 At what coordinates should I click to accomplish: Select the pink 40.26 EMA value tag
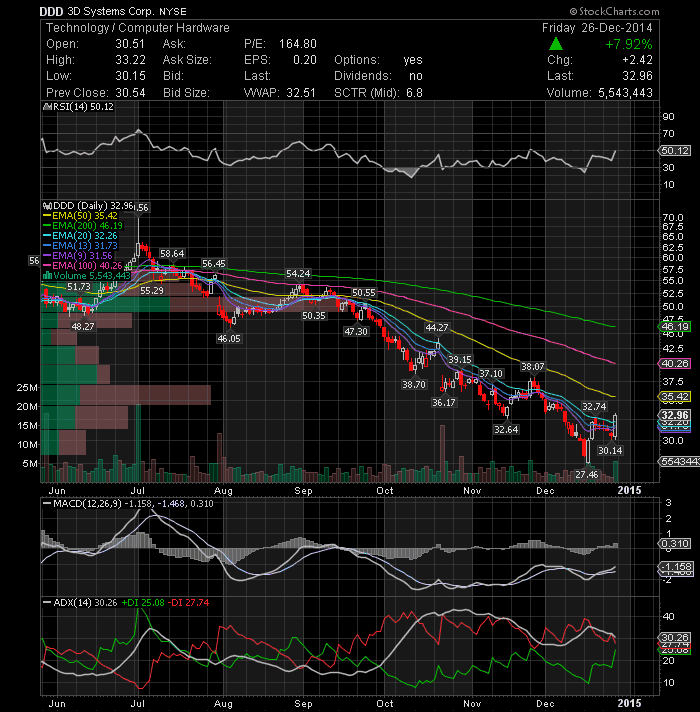pos(675,363)
